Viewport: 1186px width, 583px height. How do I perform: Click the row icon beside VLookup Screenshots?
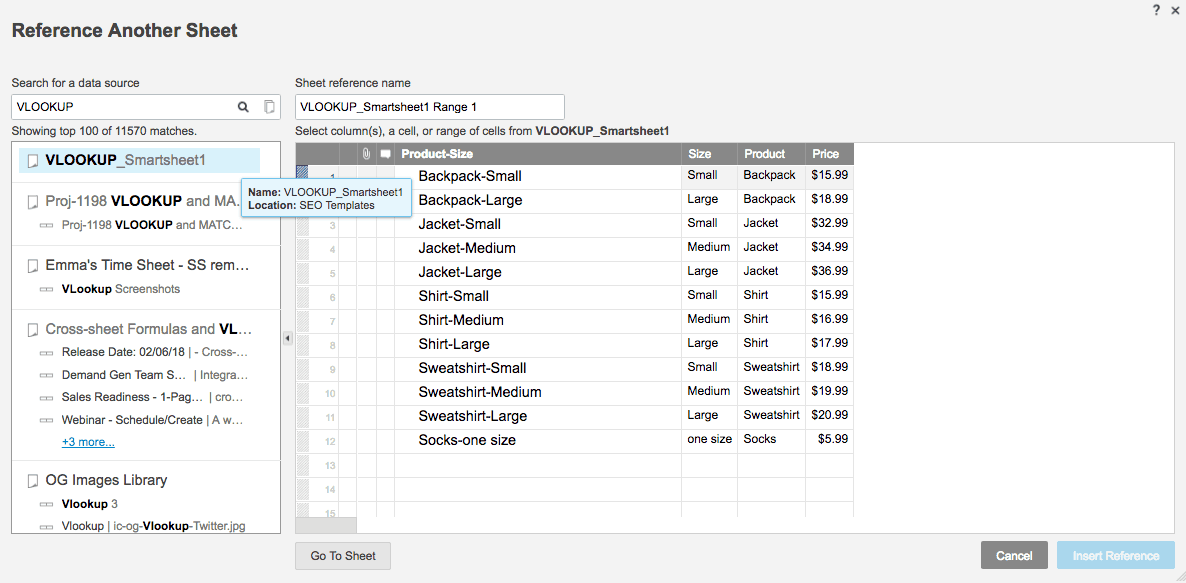pos(47,290)
